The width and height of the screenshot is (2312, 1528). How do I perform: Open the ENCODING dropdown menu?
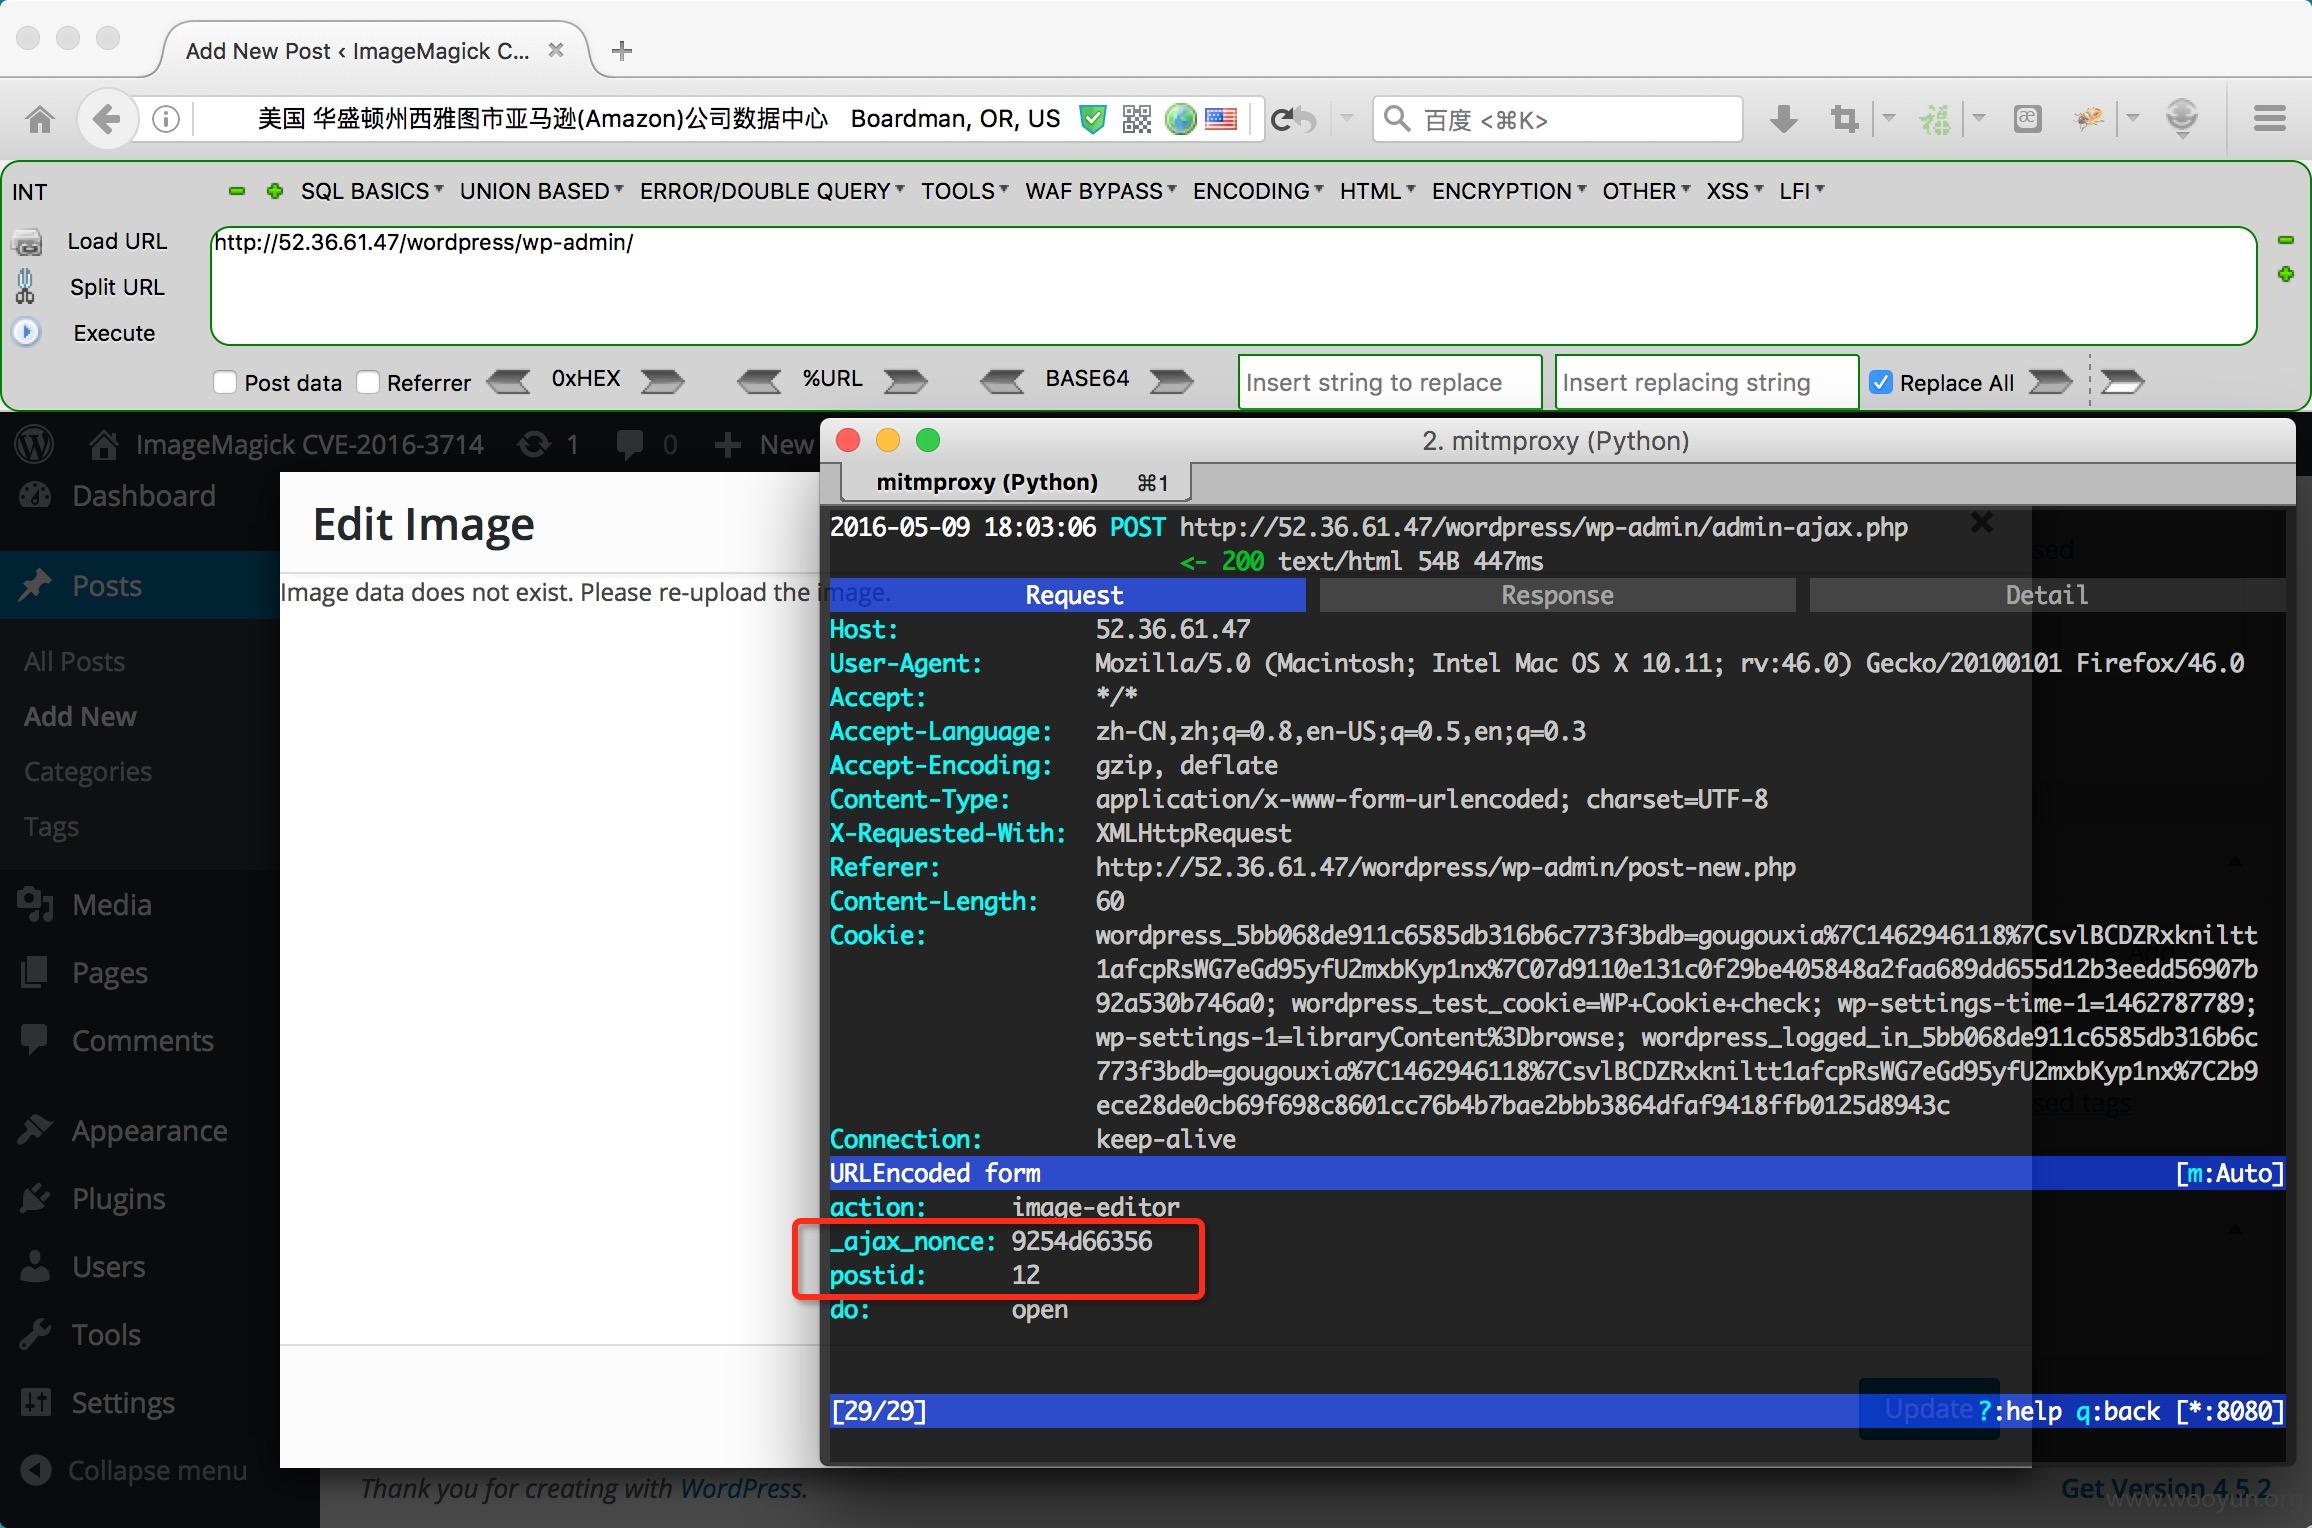1258,191
